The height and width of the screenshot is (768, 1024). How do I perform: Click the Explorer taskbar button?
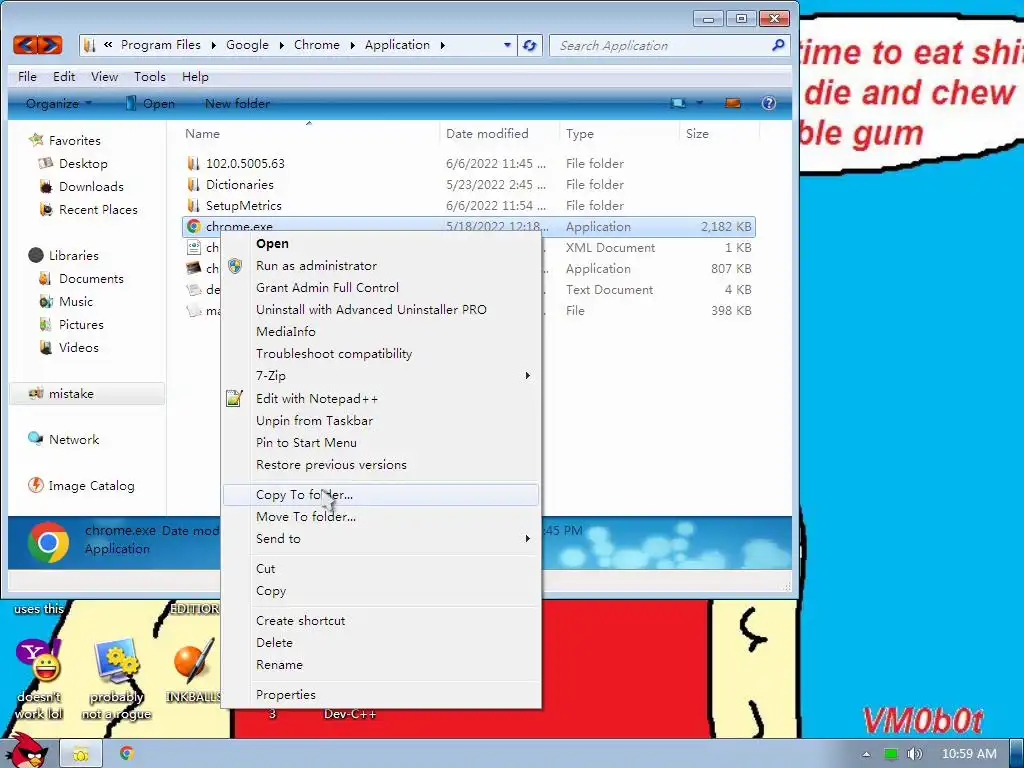pyautogui.click(x=81, y=754)
